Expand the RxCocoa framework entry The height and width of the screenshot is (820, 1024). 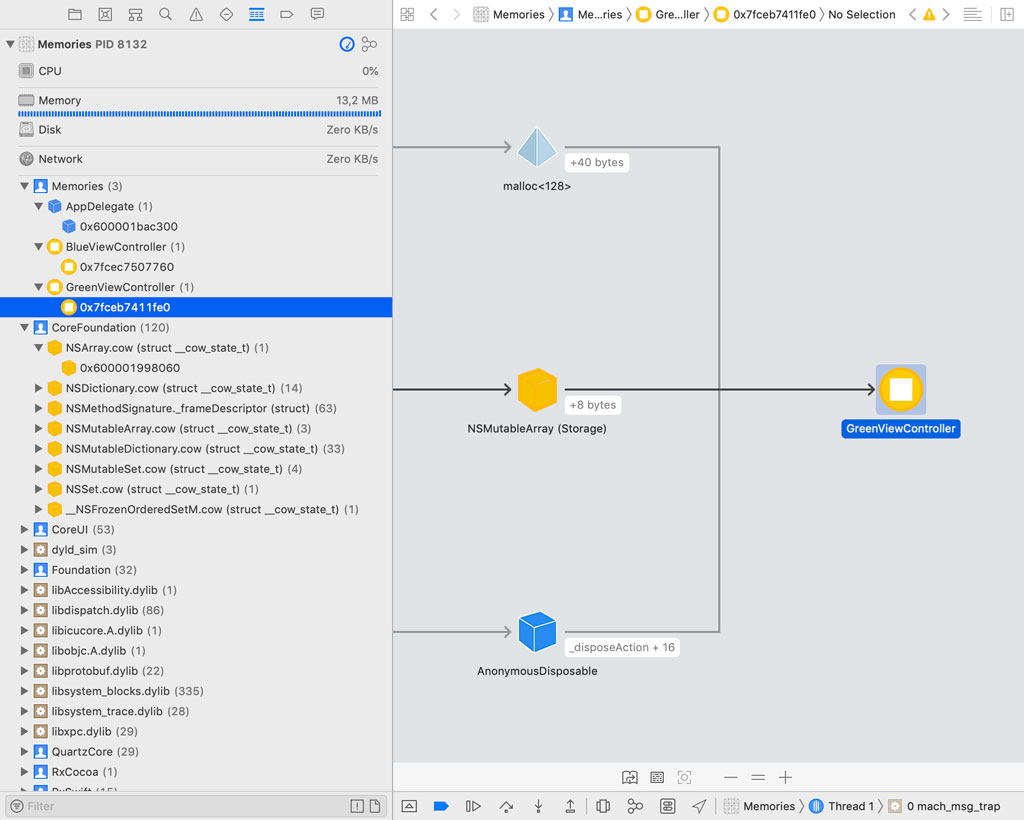tap(24, 772)
